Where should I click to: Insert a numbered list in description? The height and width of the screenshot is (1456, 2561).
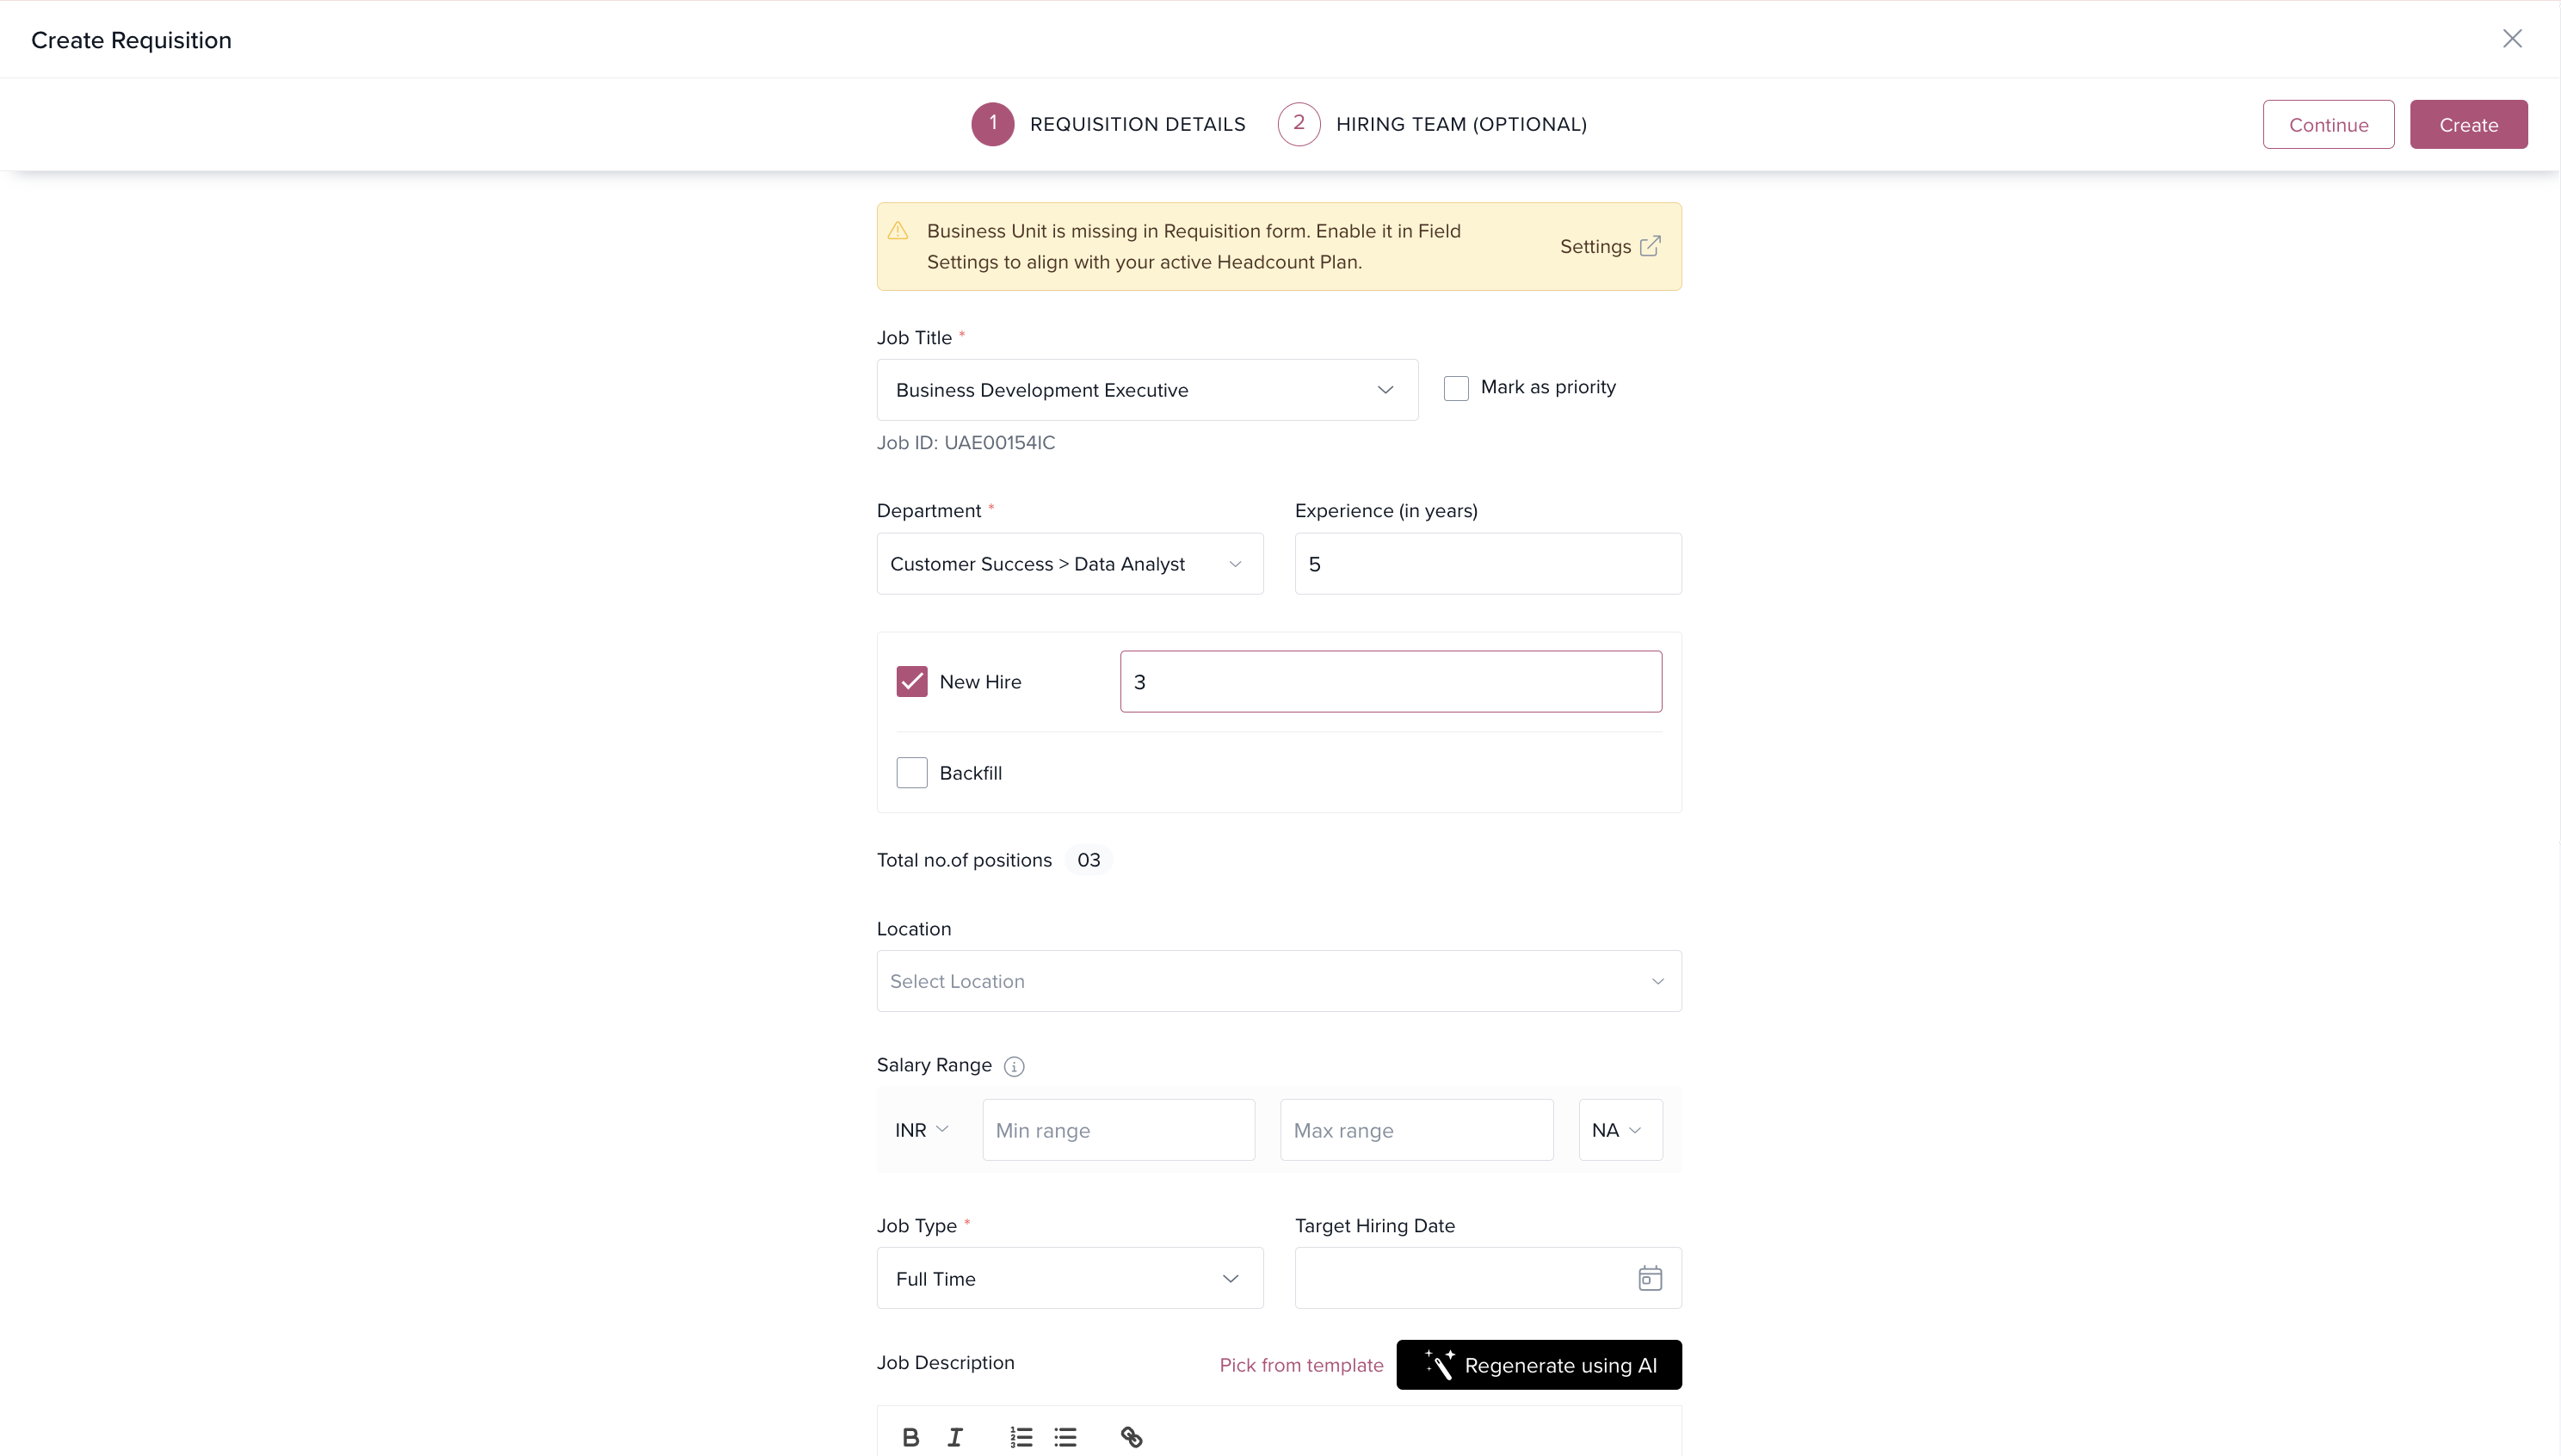[1020, 1437]
